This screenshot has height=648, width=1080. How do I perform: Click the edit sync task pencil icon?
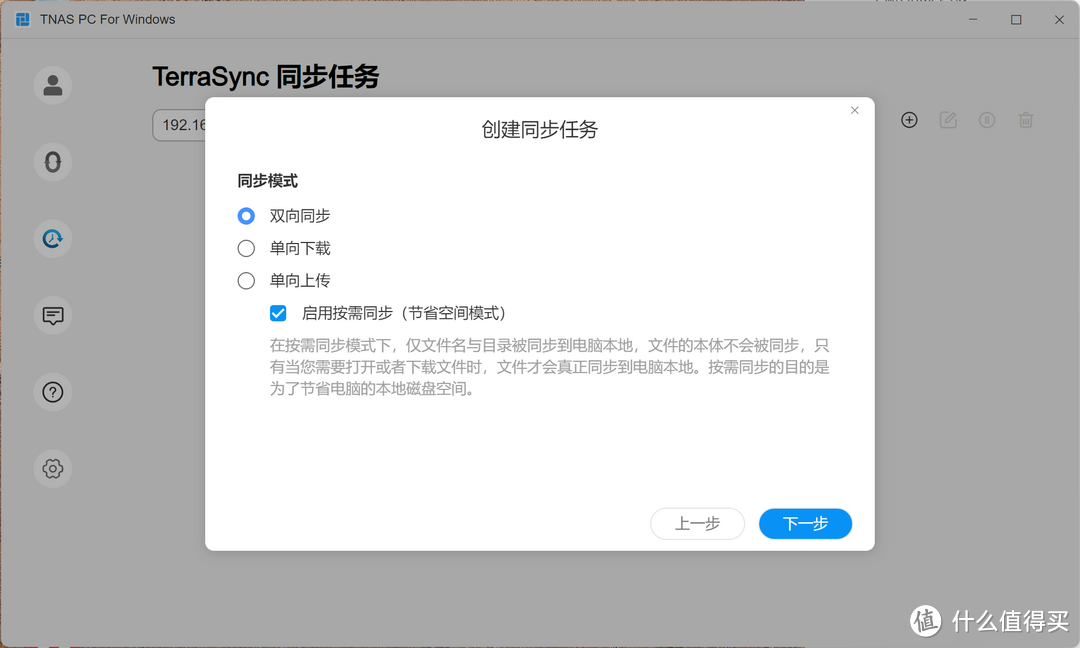pos(948,120)
